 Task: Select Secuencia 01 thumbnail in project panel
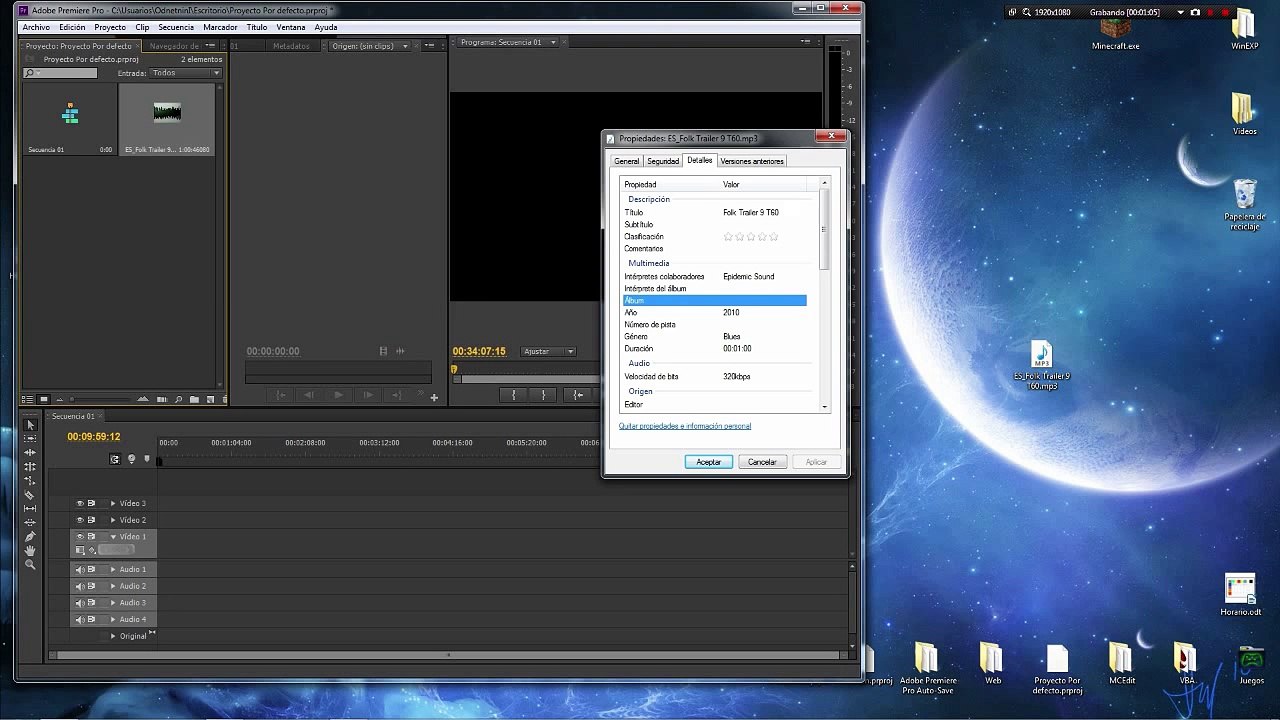click(x=70, y=113)
